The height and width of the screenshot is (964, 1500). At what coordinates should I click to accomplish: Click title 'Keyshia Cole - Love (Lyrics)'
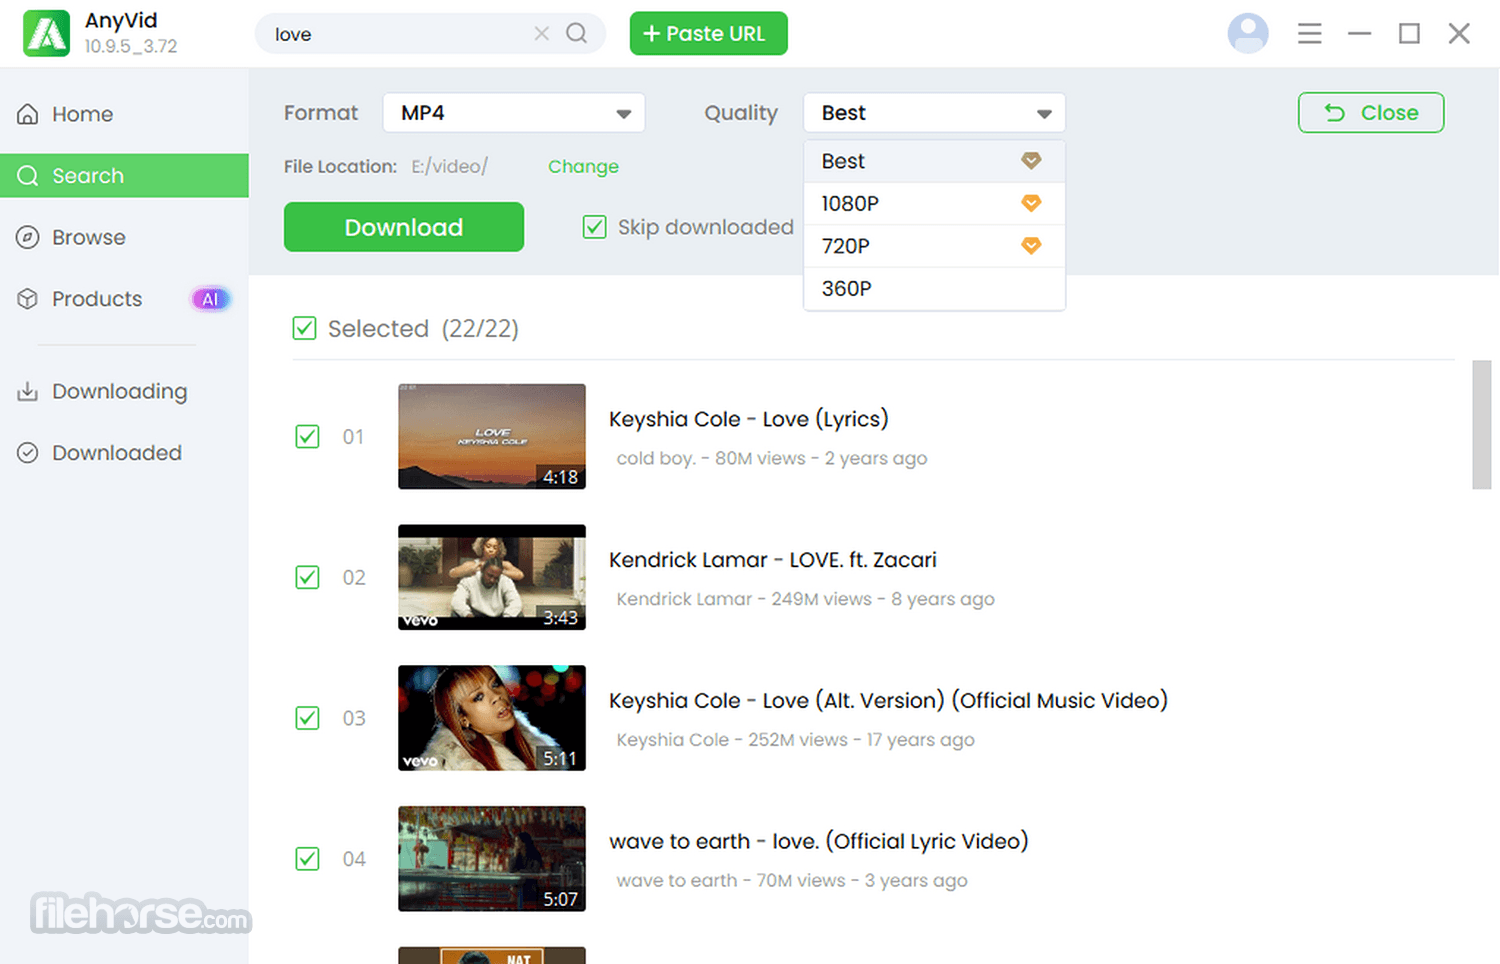pyautogui.click(x=749, y=419)
